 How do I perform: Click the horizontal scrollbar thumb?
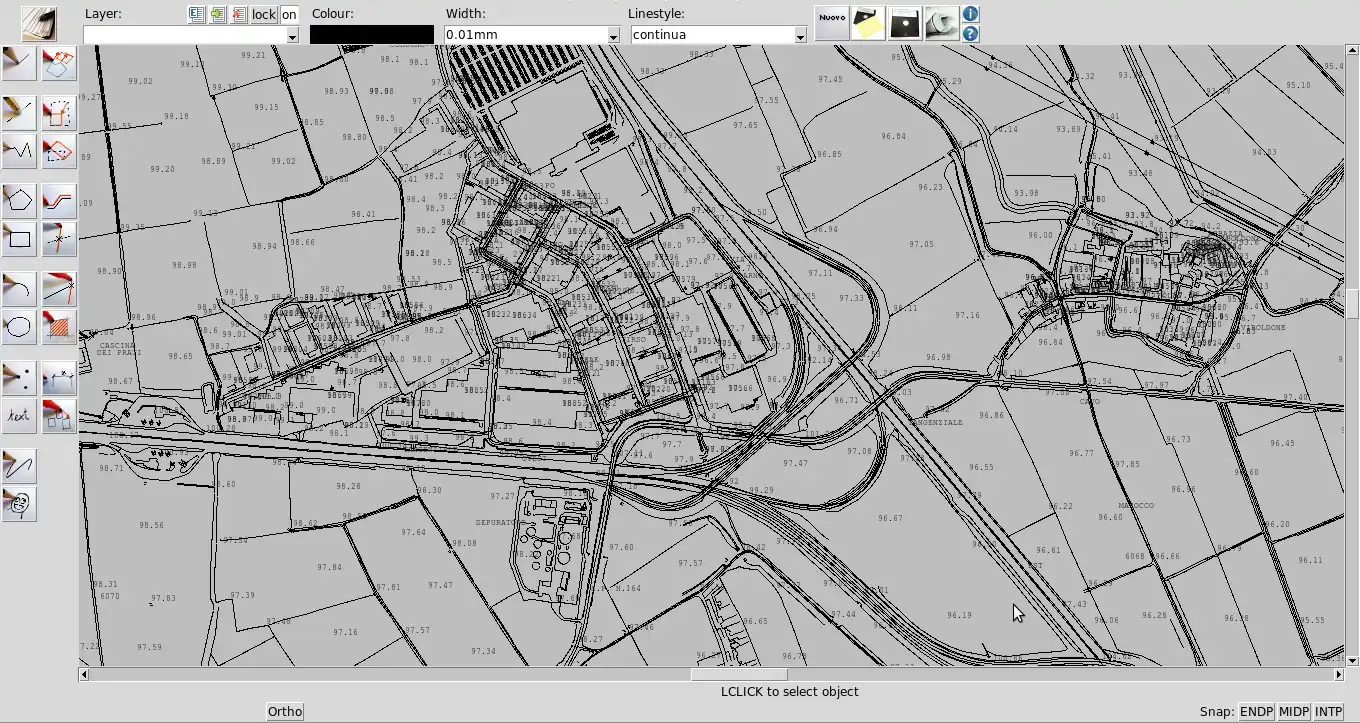click(738, 675)
